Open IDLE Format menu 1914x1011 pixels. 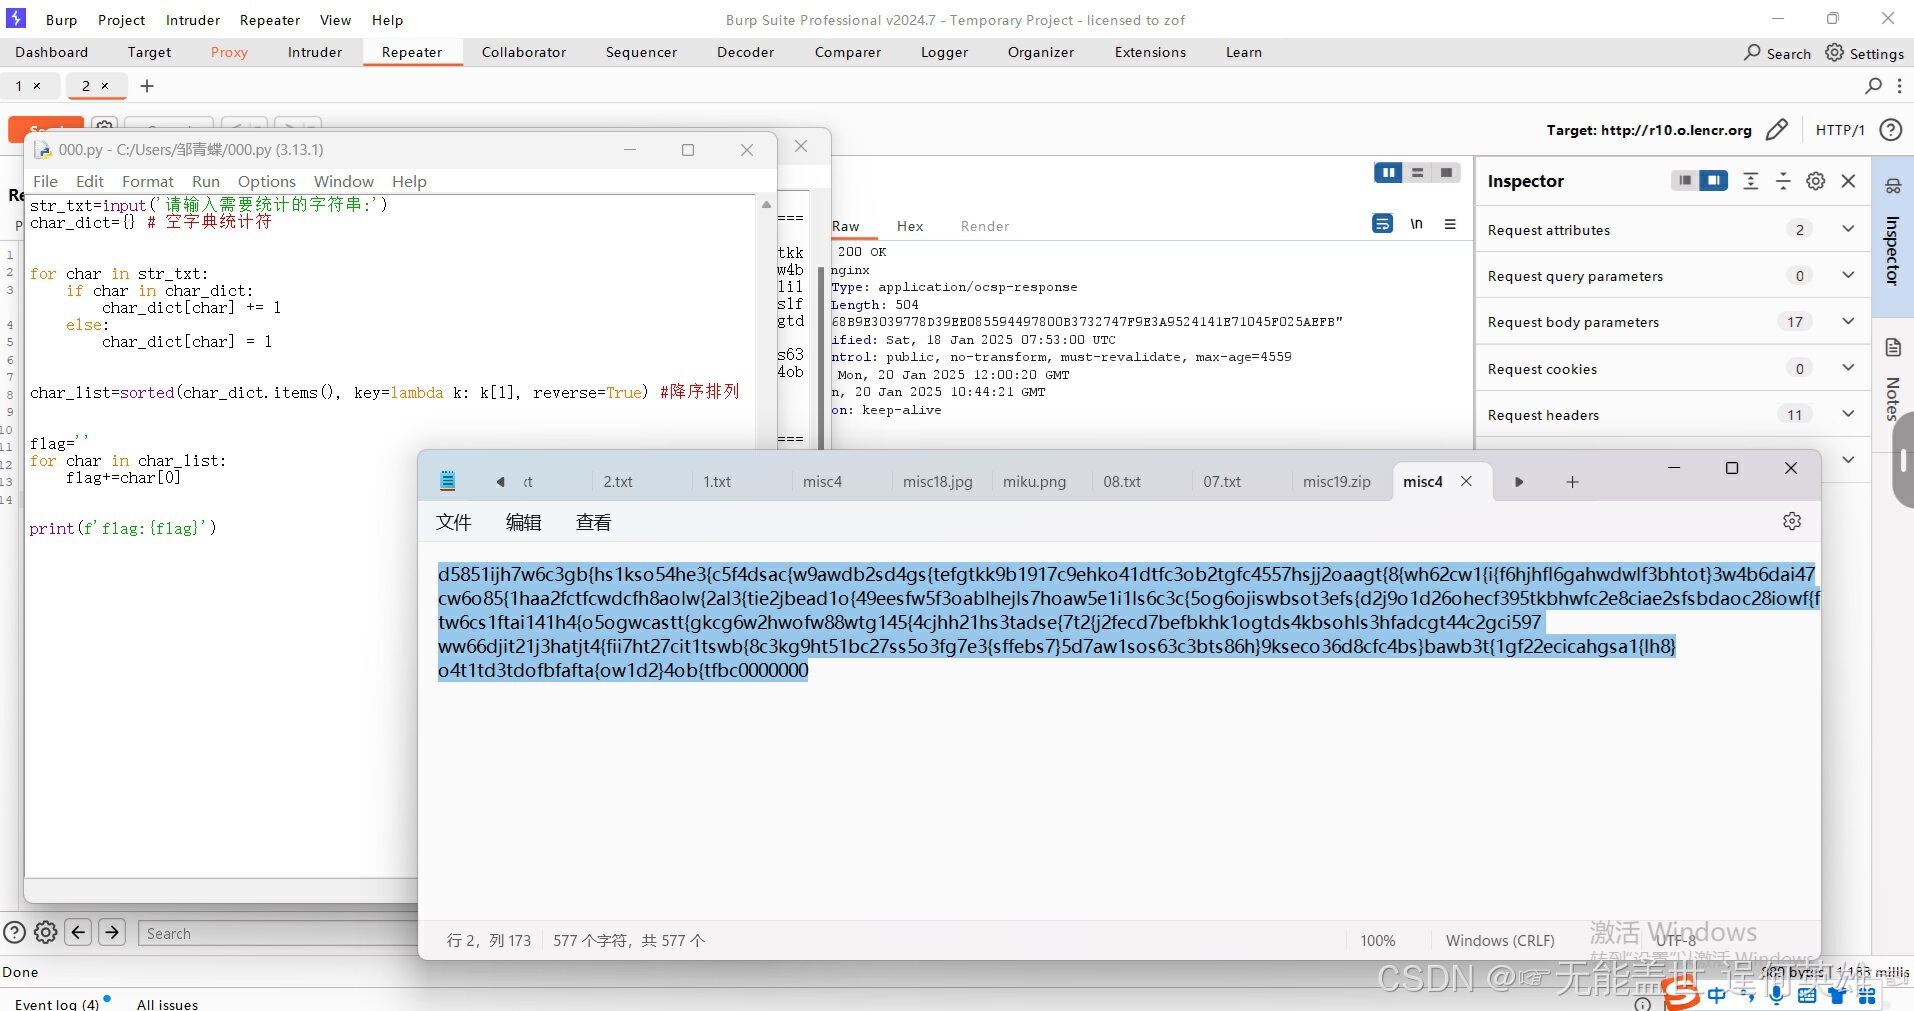click(x=148, y=181)
